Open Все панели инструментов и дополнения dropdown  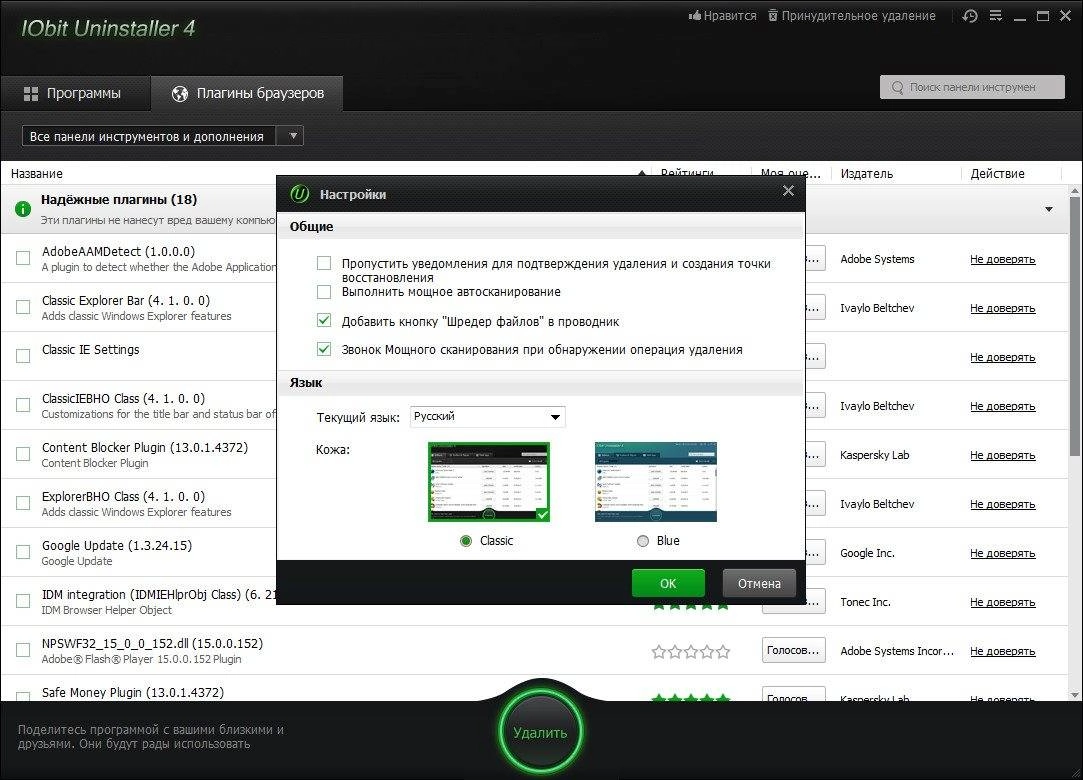pos(163,136)
